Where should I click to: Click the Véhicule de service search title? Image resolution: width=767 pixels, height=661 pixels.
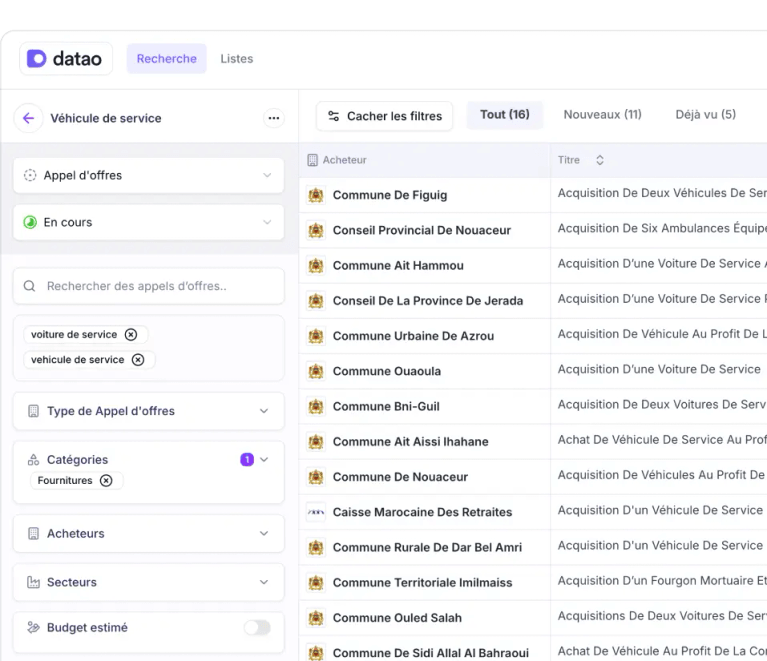point(106,118)
